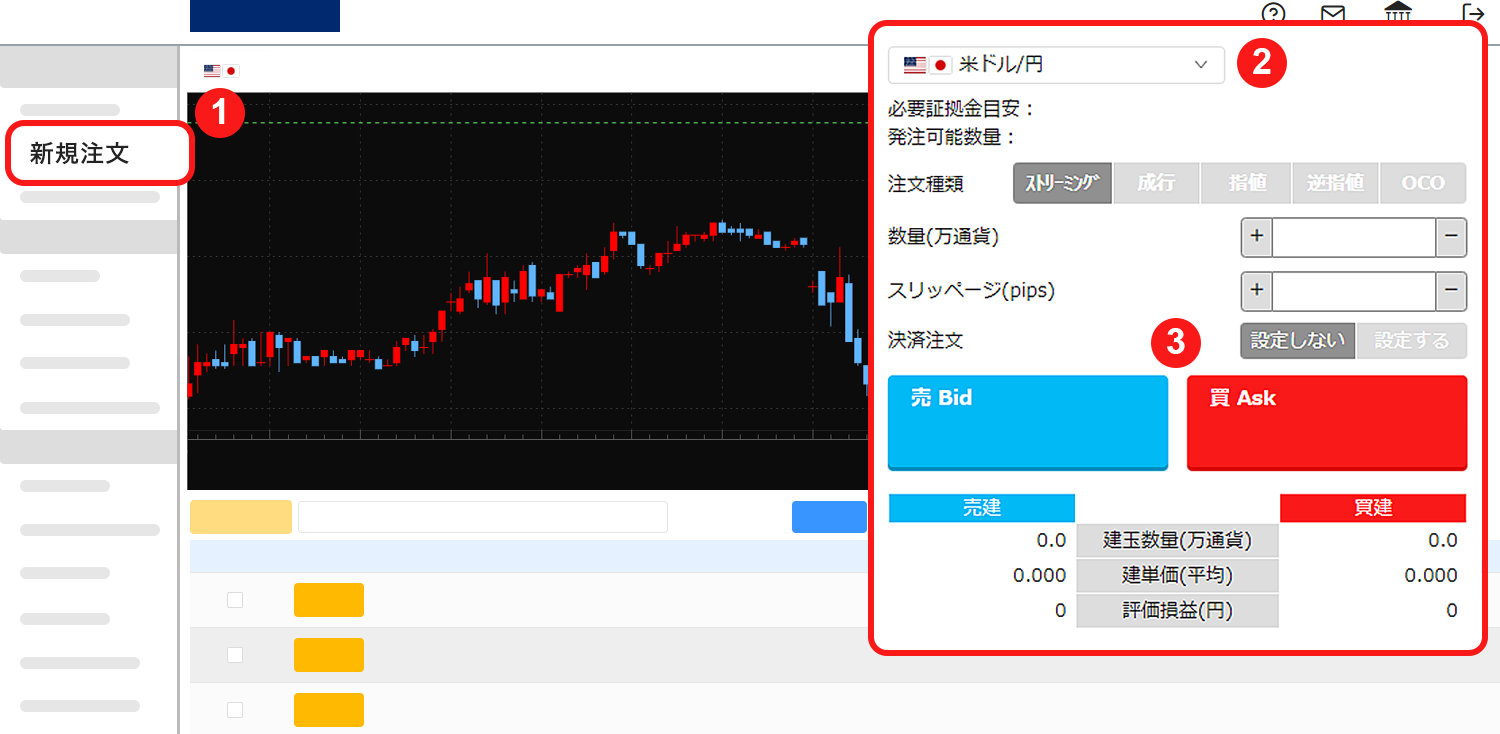Click the 買建 column header
Screen dimensions: 1500x734
(x=1373, y=508)
